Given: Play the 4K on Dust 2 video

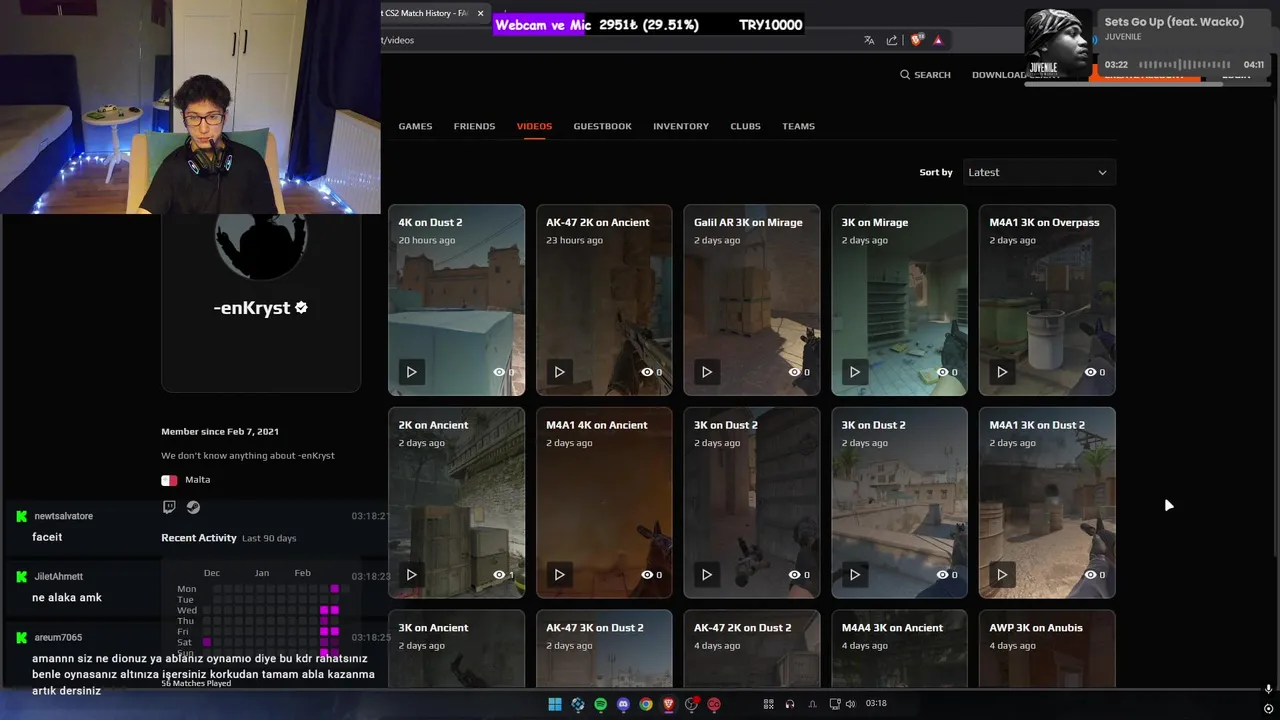Looking at the screenshot, I should point(411,372).
